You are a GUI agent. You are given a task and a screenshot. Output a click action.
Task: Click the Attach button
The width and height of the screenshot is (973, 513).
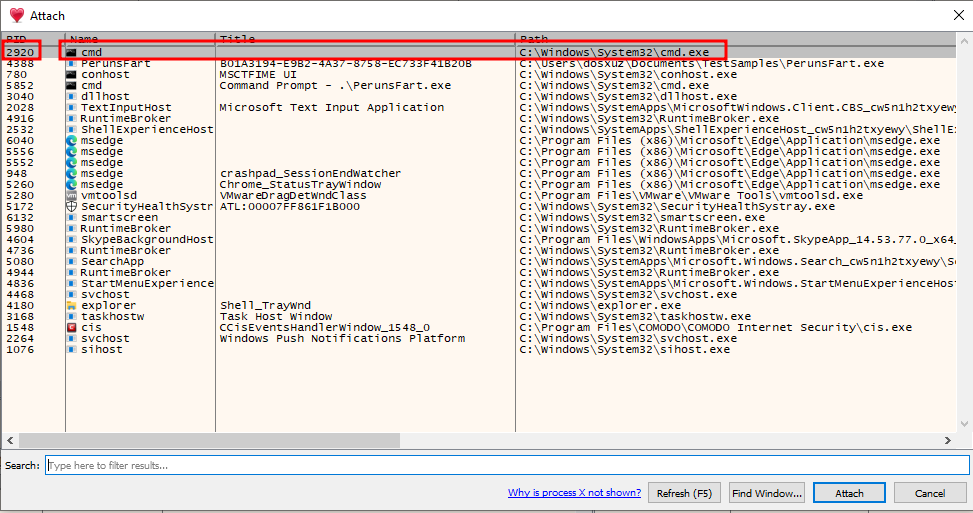click(x=849, y=493)
